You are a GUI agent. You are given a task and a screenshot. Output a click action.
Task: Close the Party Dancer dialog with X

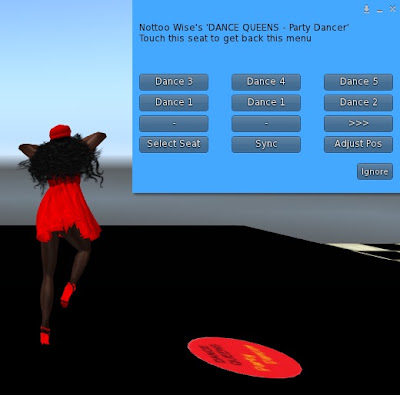[392, 9]
